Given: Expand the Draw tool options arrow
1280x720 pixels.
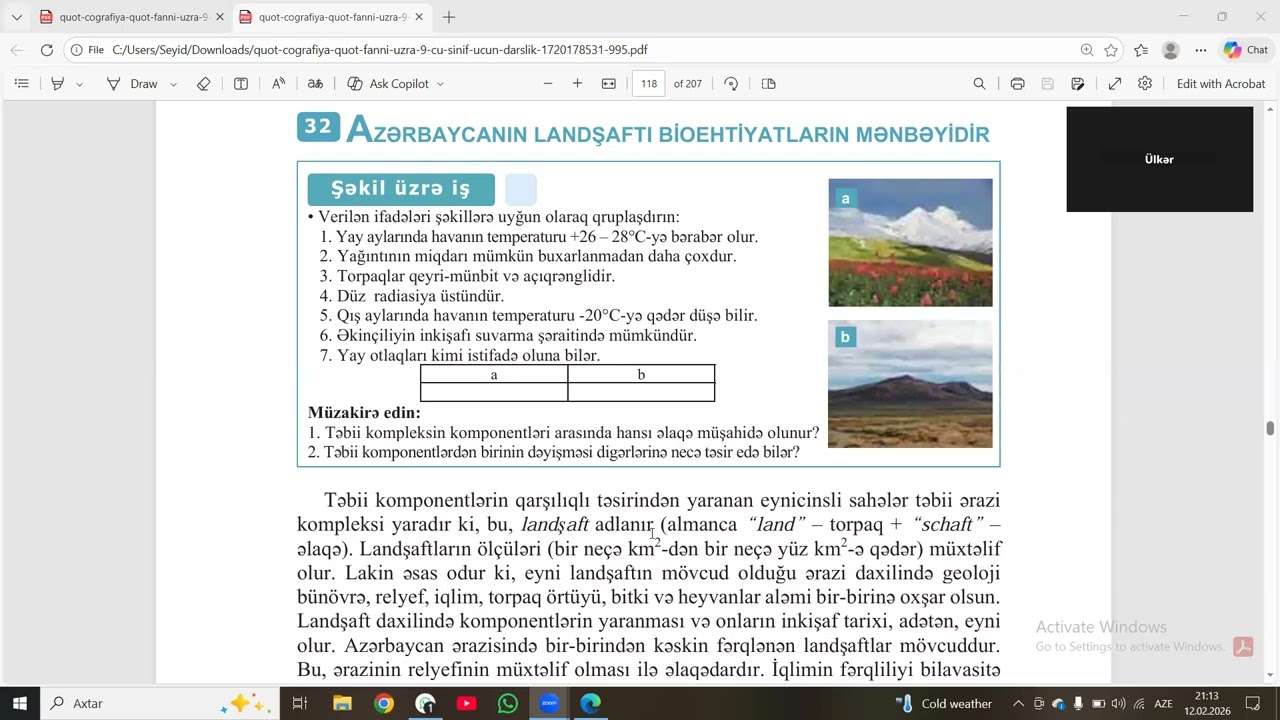Looking at the screenshot, I should tap(173, 84).
